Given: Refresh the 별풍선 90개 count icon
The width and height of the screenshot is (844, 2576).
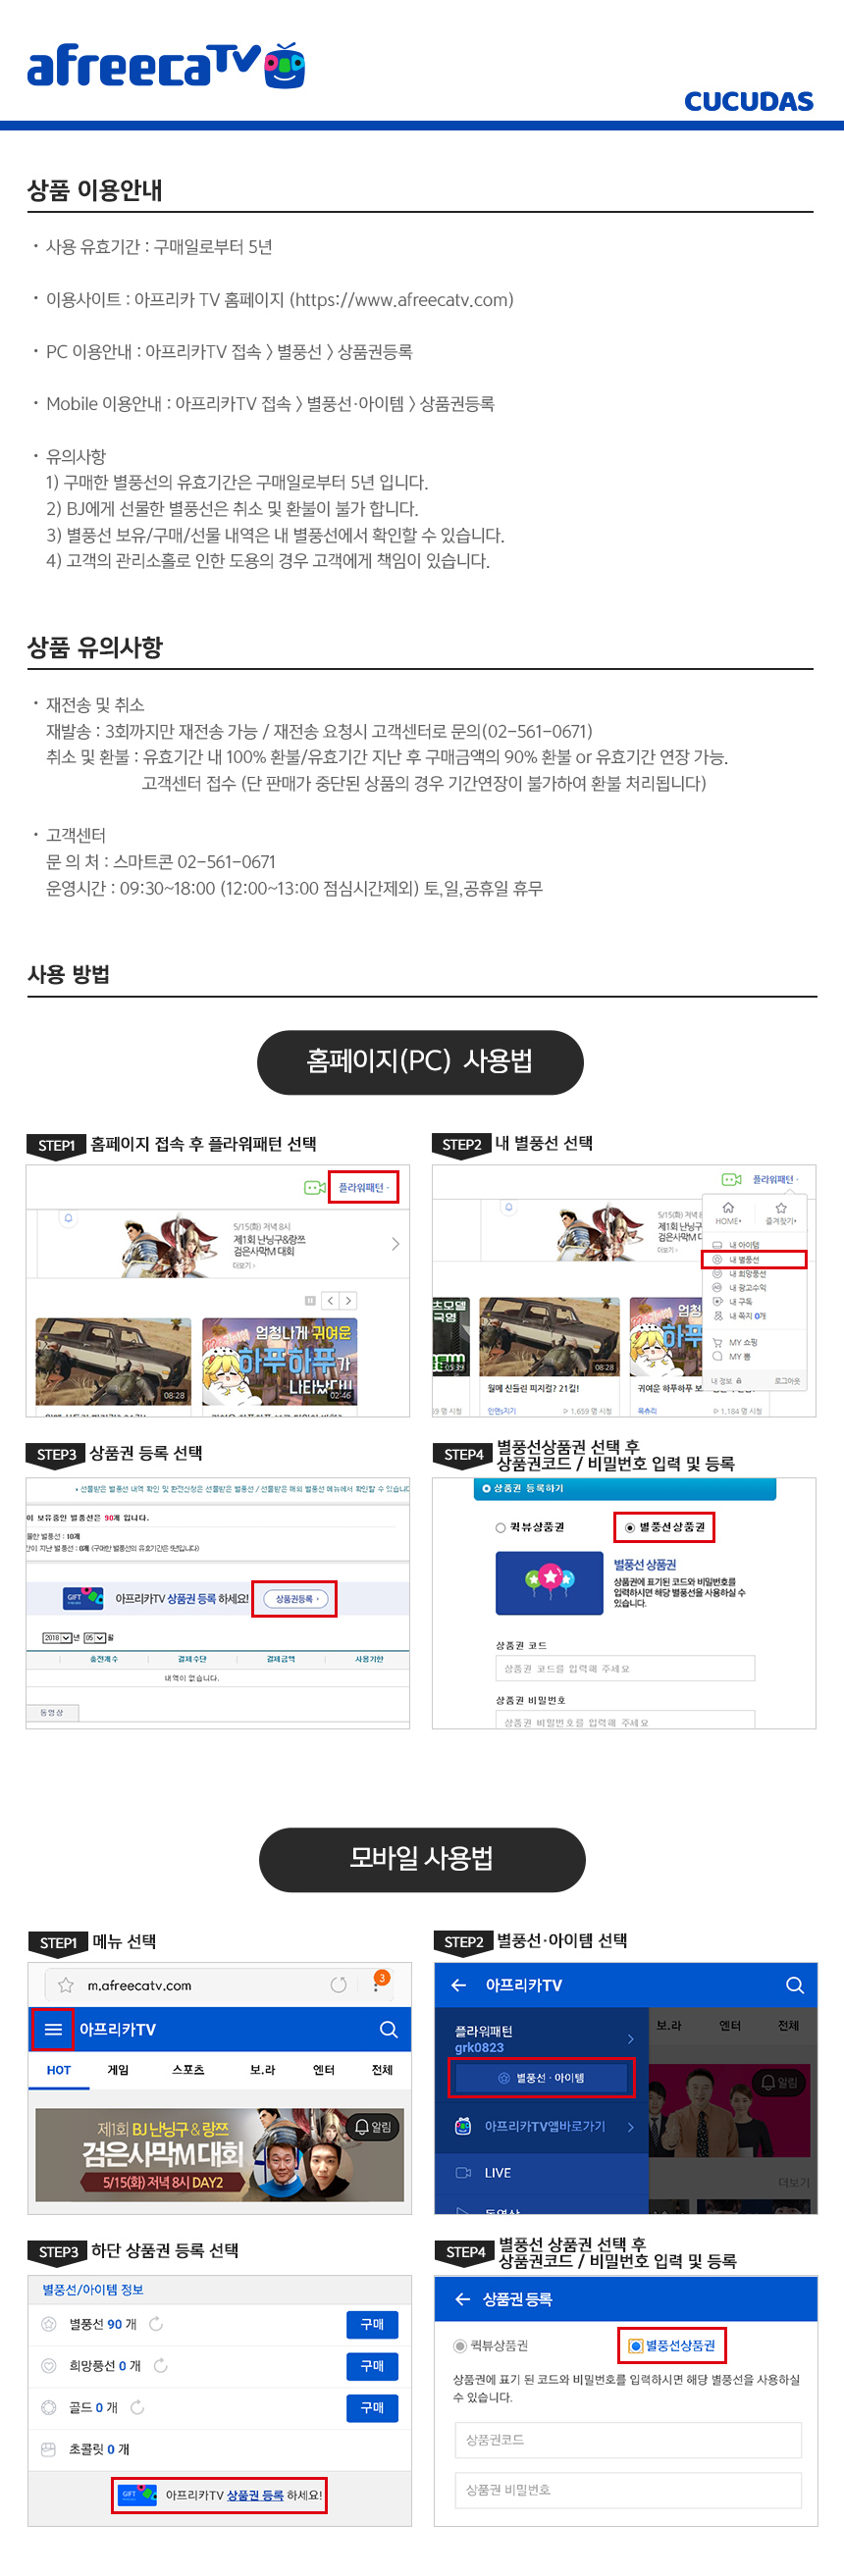Looking at the screenshot, I should (x=156, y=2324).
